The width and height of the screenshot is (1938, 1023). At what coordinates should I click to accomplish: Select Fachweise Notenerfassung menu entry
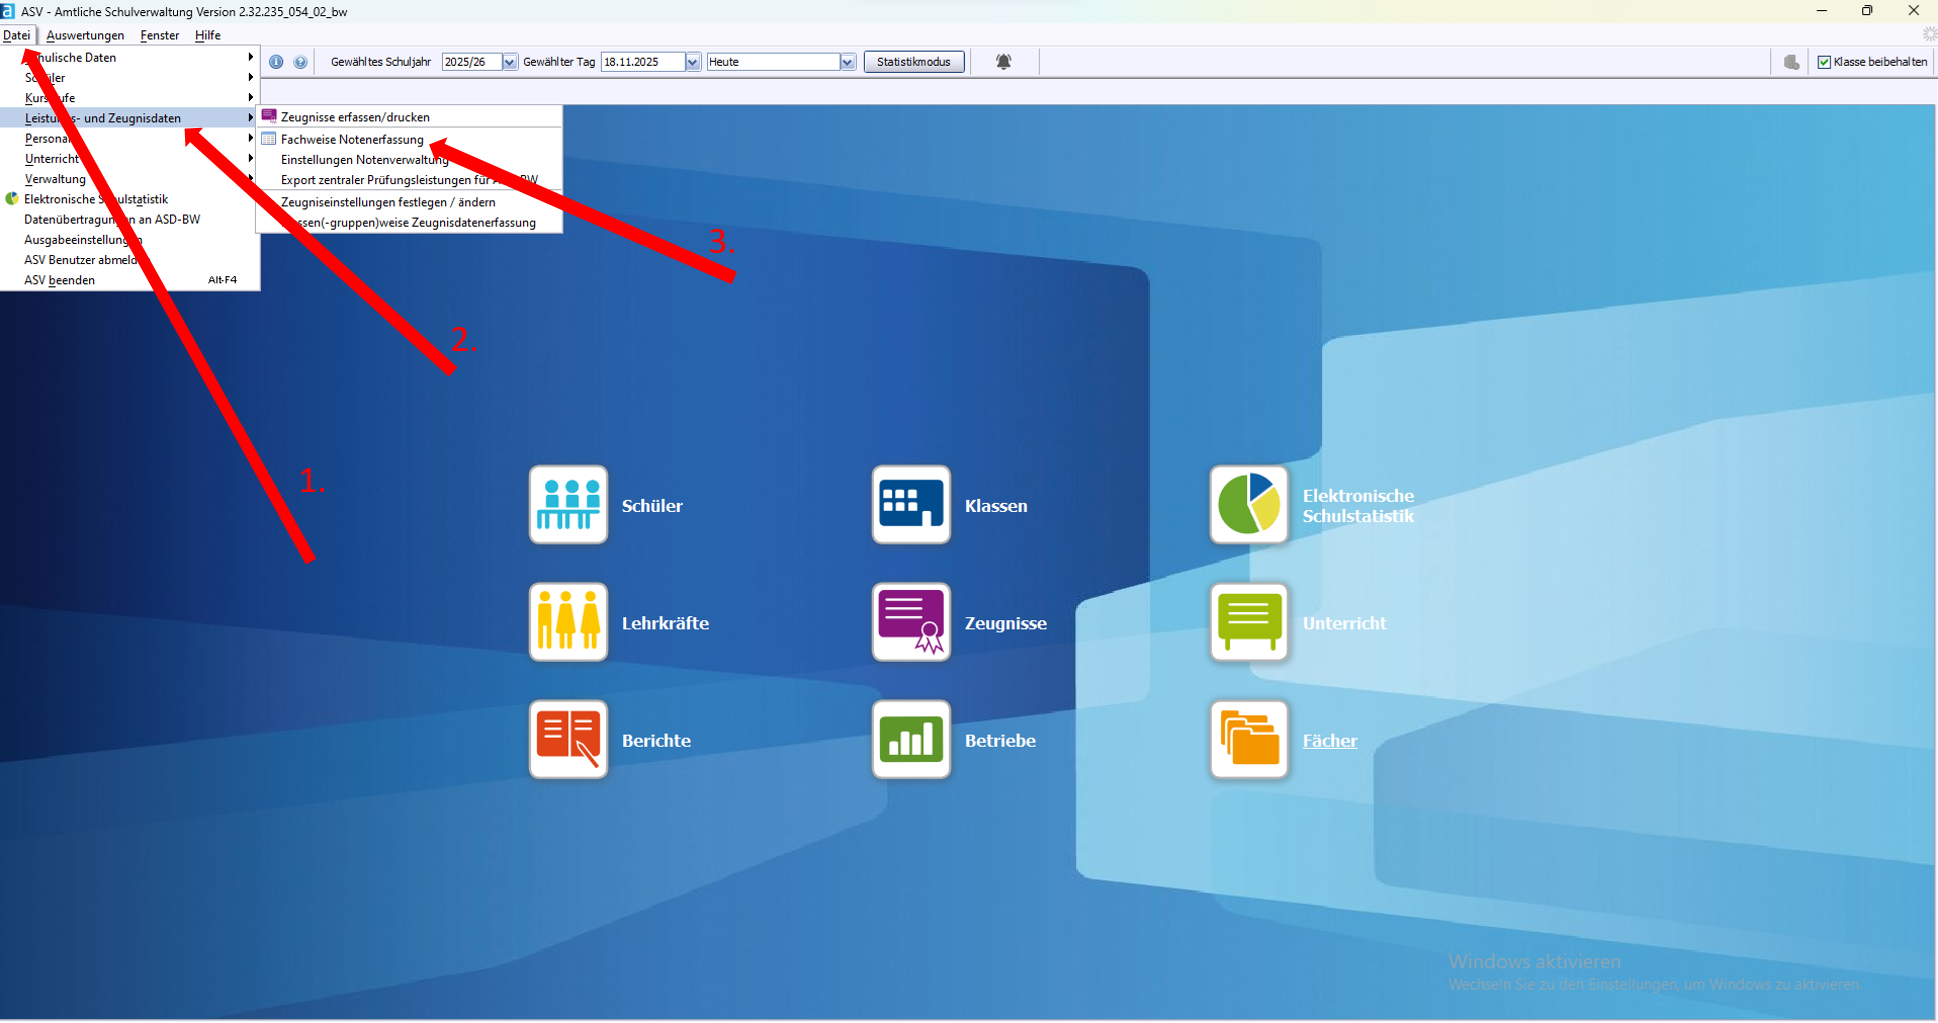[x=352, y=139]
